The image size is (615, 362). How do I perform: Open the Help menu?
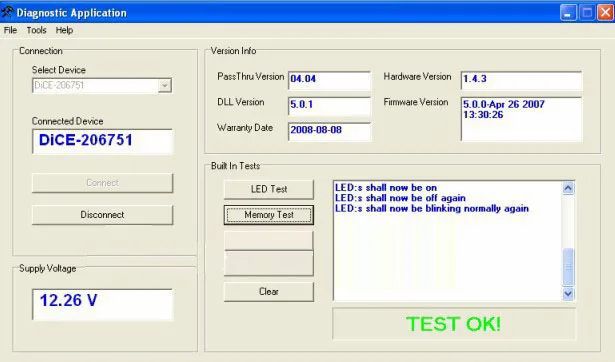coord(64,30)
